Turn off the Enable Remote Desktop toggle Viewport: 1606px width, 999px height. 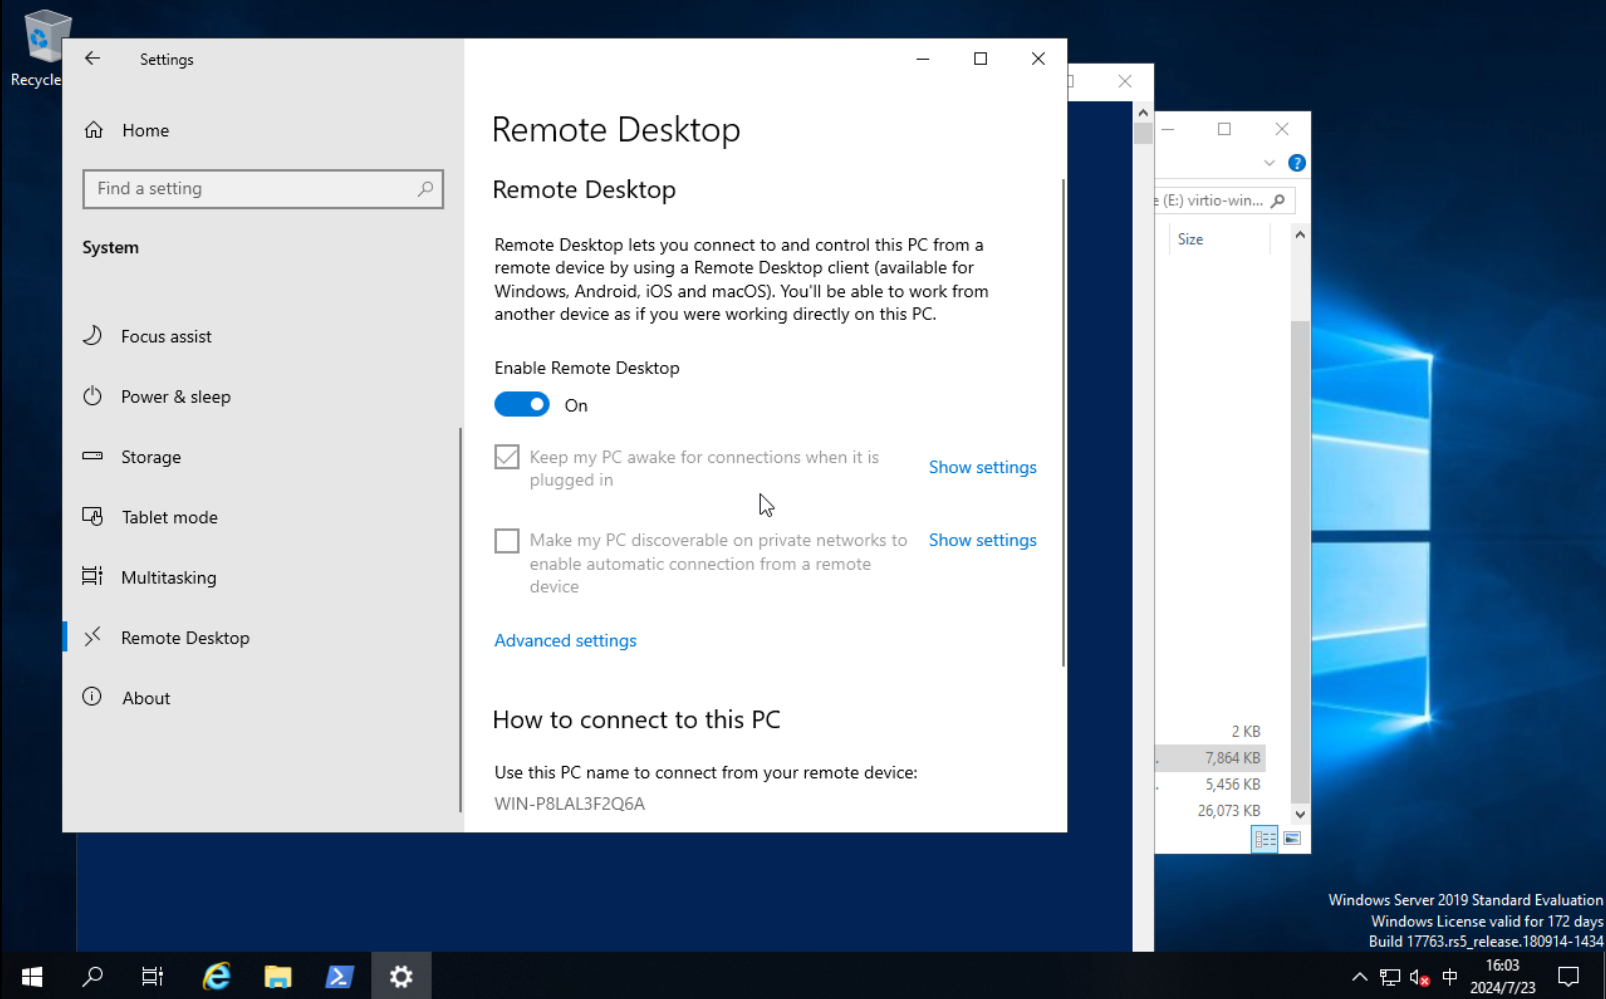pyautogui.click(x=521, y=404)
